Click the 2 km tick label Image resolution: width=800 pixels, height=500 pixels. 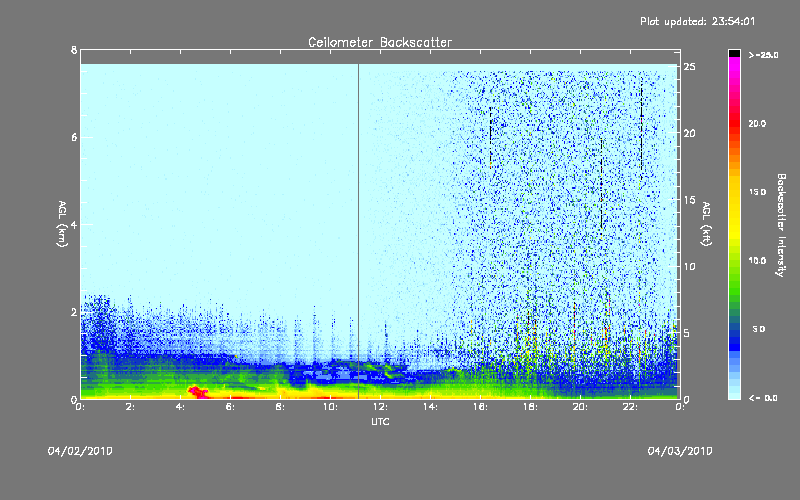[x=74, y=312]
